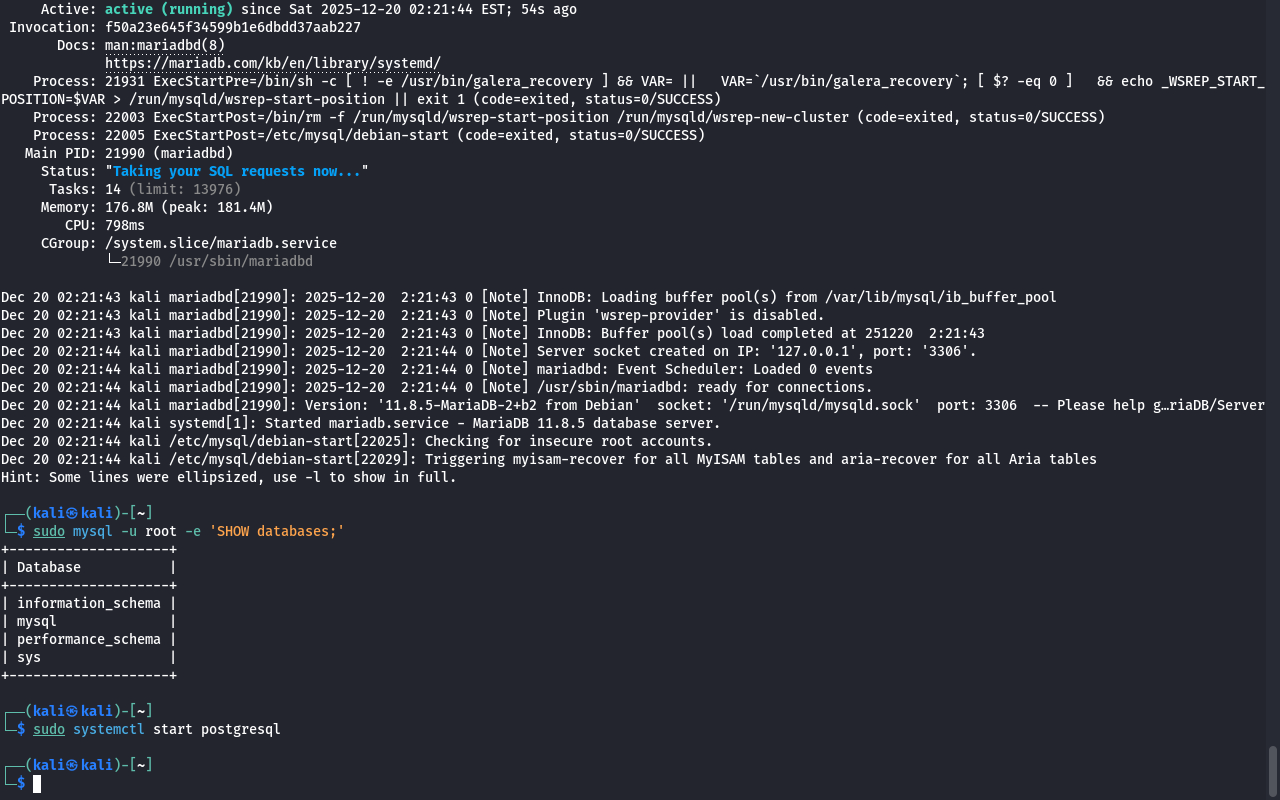This screenshot has height=800, width=1280.
Task: Click the Kali symbol in the last empty prompt
Action: point(72,765)
